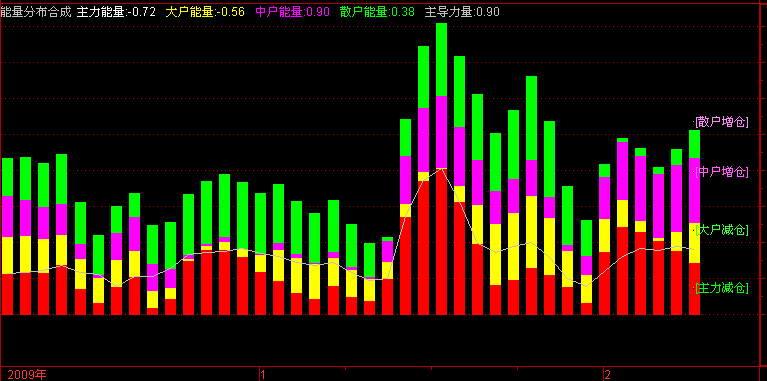Screen dimensions: 767x381
Task: Select the green 散户能量:0.38 readout
Action: tap(377, 12)
